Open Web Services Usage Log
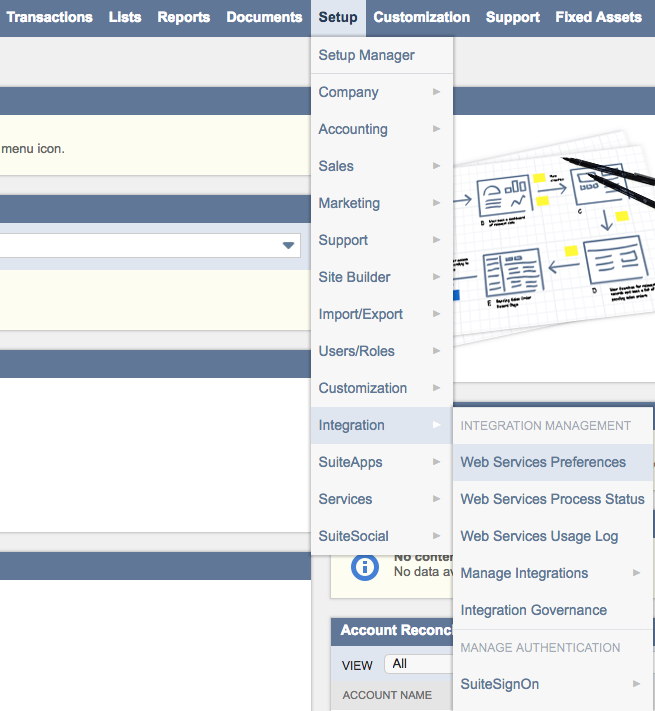655x711 pixels. (553, 536)
